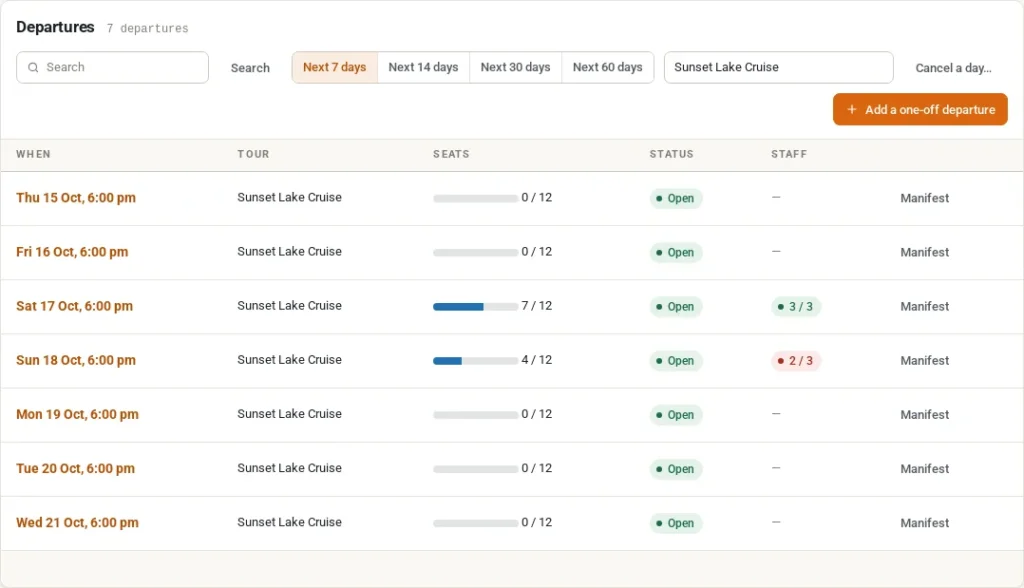Click the 7 departures count label
The image size is (1024, 588).
coord(148,29)
